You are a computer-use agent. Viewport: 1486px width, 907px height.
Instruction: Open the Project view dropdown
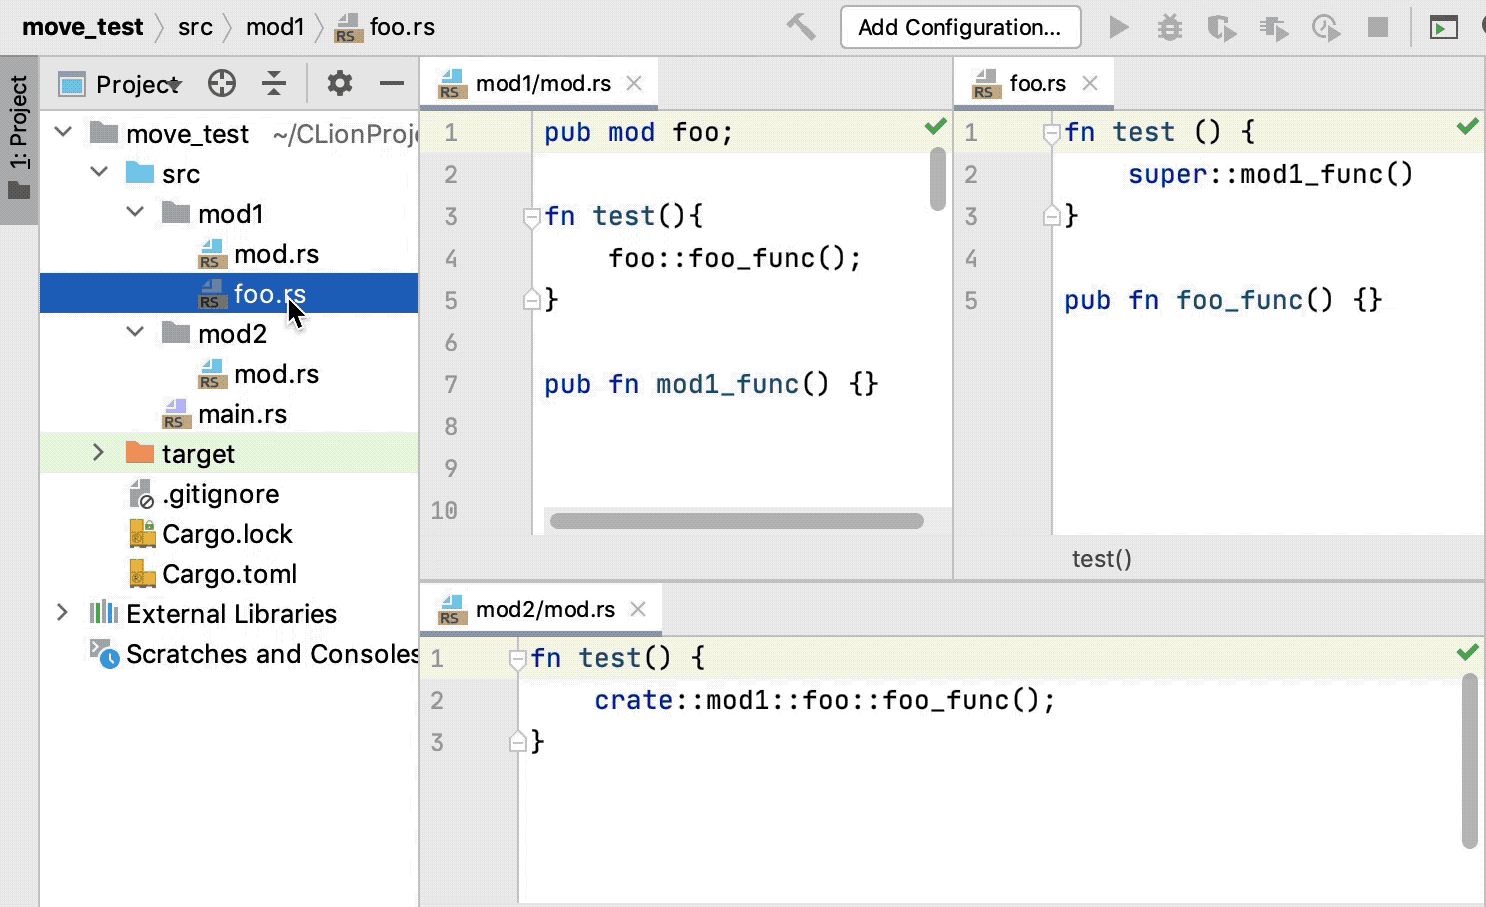[120, 84]
